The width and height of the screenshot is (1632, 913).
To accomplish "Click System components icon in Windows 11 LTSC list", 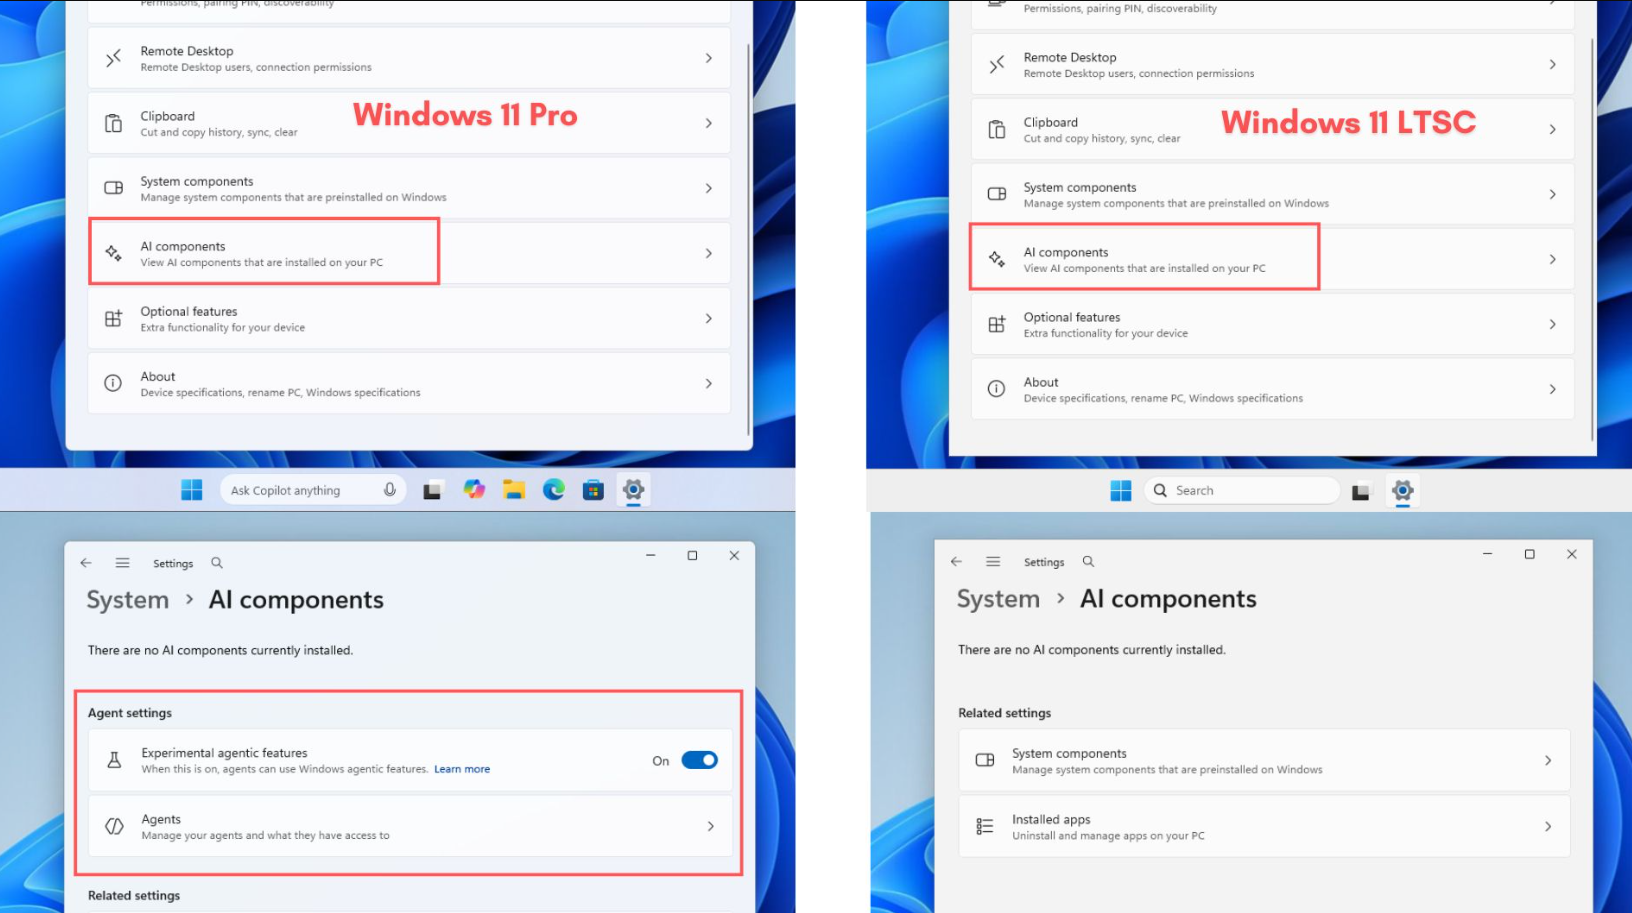I will click(x=997, y=194).
